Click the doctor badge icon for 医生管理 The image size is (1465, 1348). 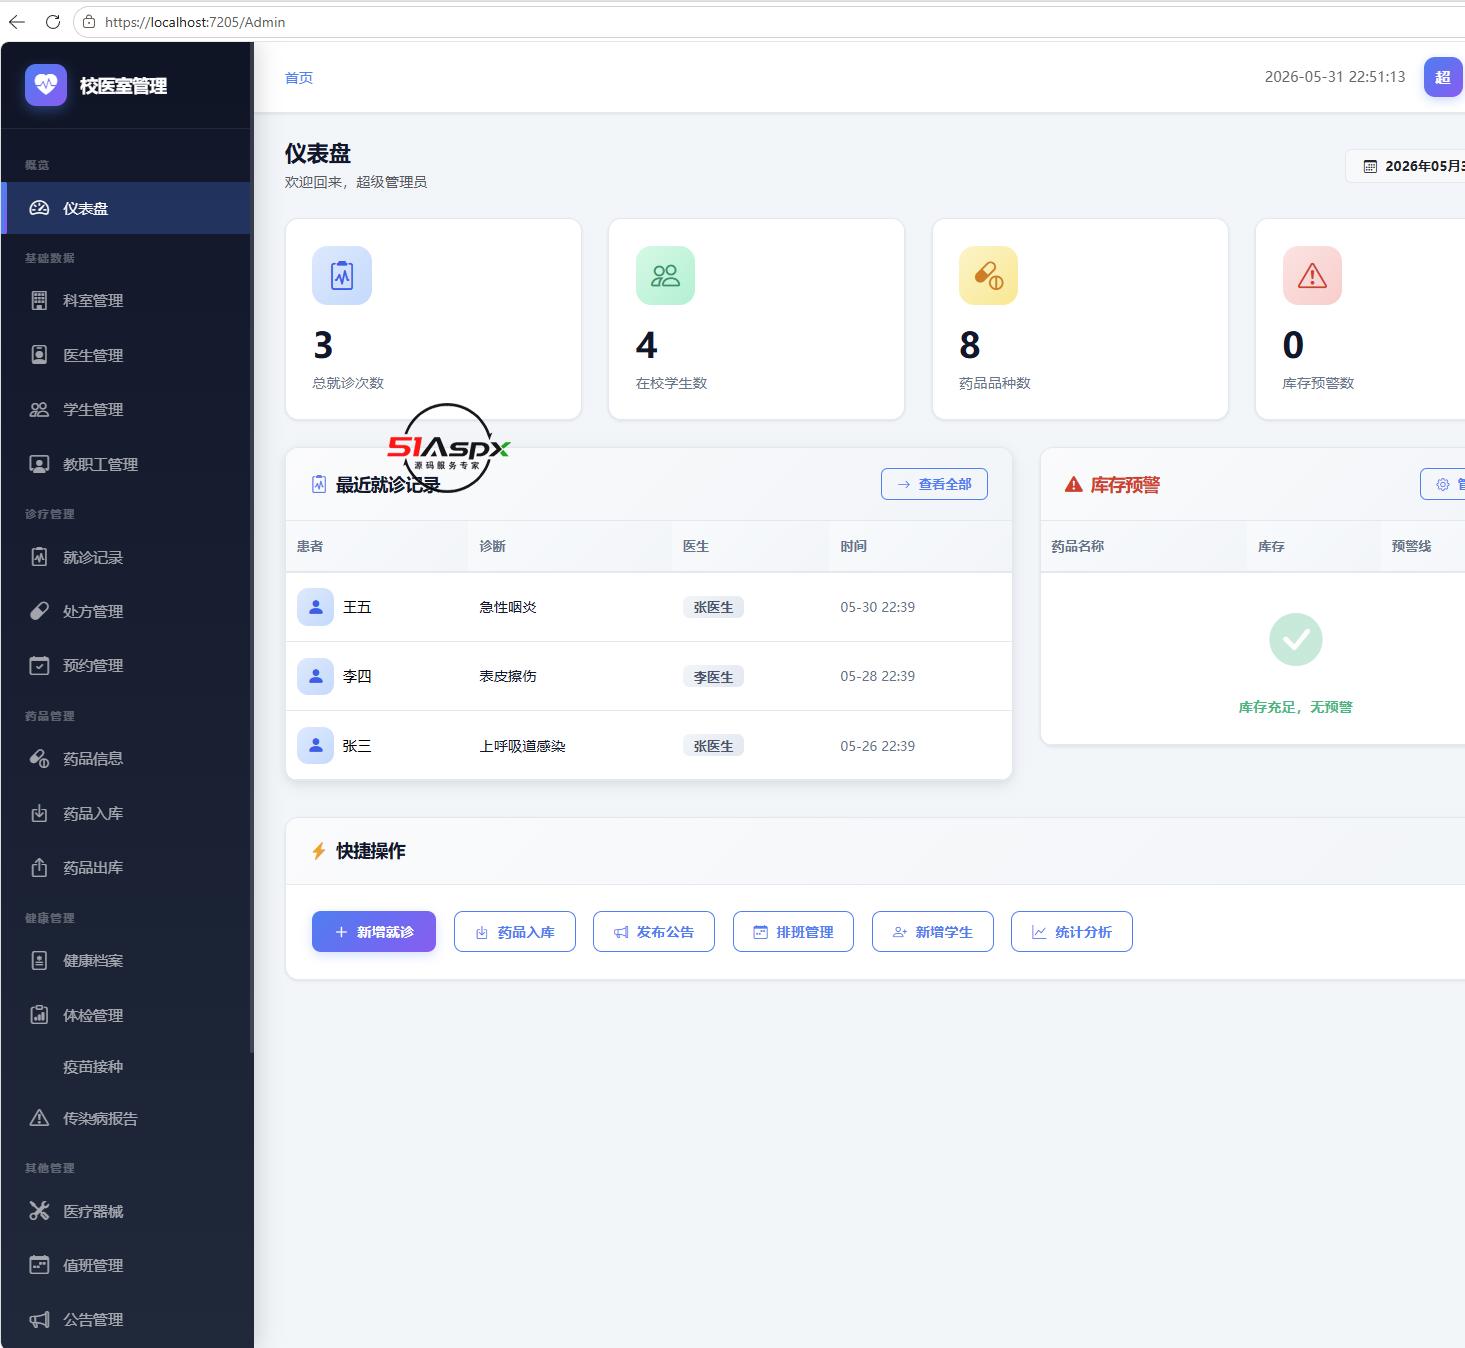pos(39,355)
